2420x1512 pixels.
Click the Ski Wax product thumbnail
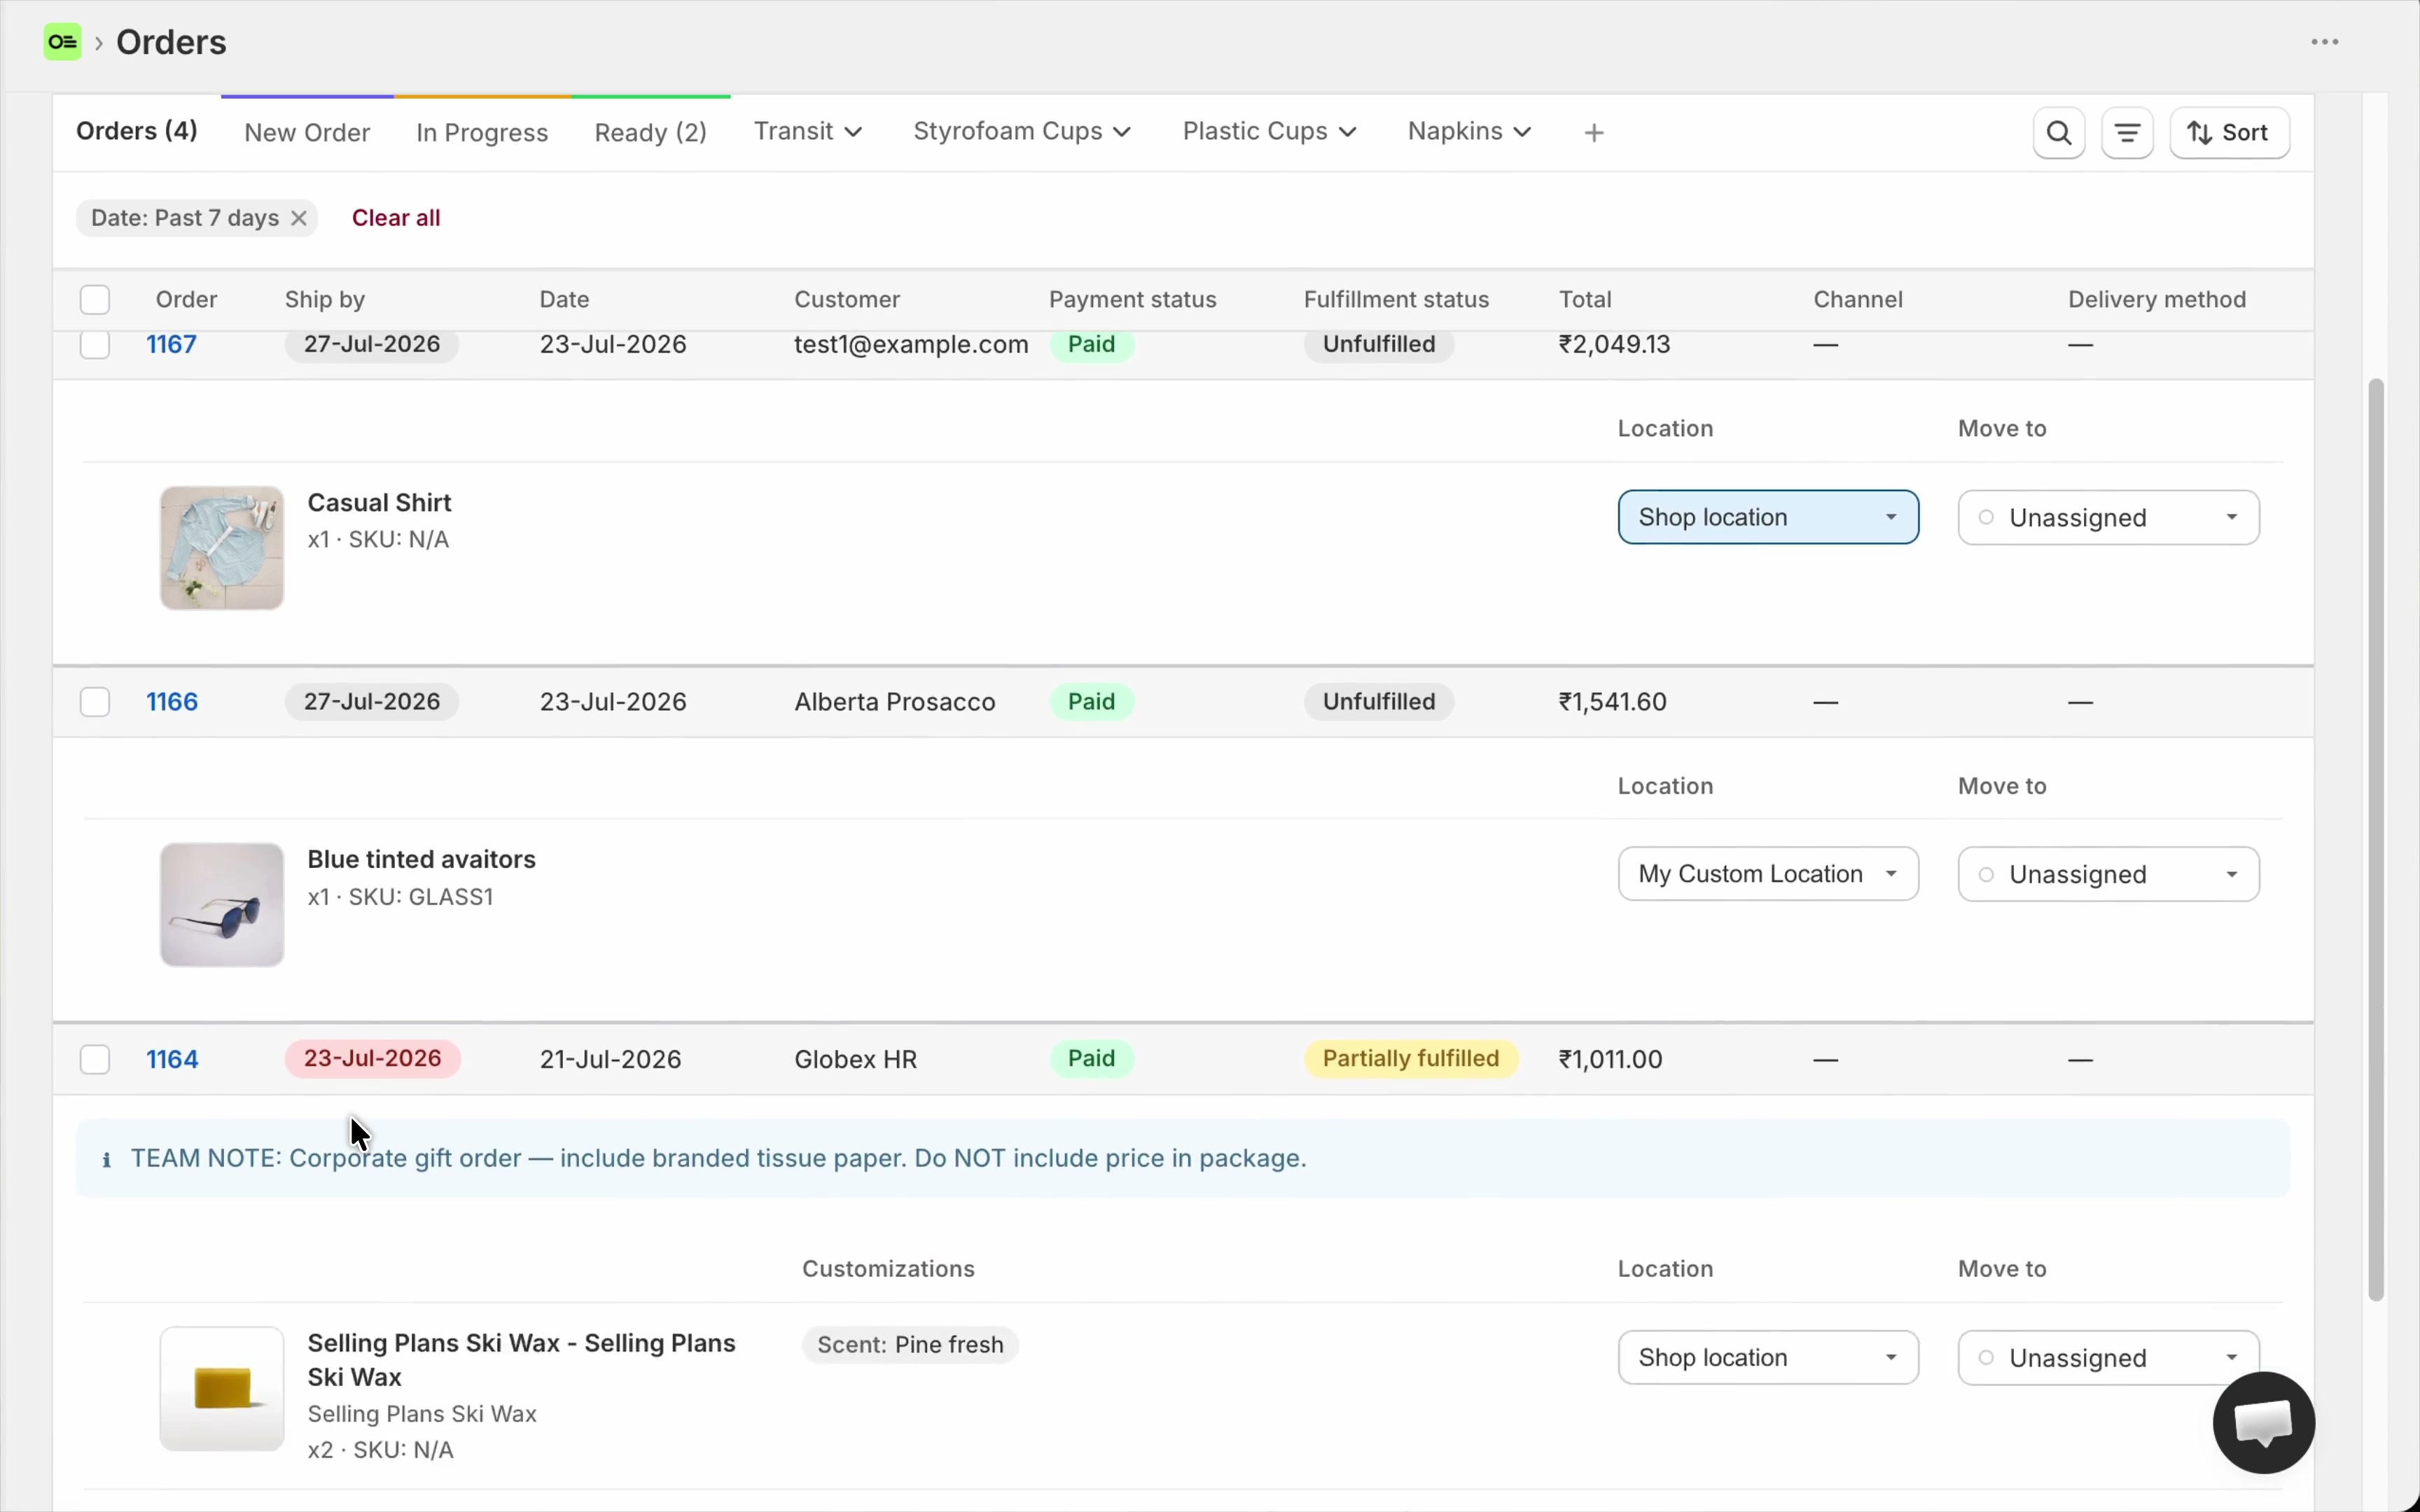[x=222, y=1389]
